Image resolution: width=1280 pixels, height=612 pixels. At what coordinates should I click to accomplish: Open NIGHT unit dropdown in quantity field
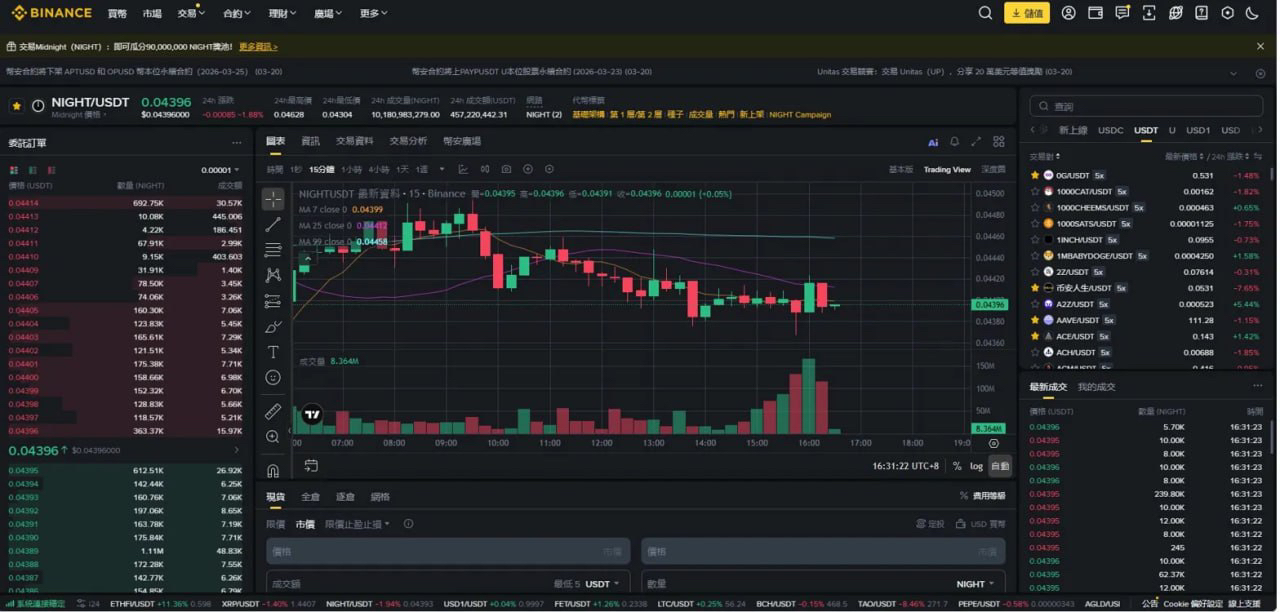[975, 584]
